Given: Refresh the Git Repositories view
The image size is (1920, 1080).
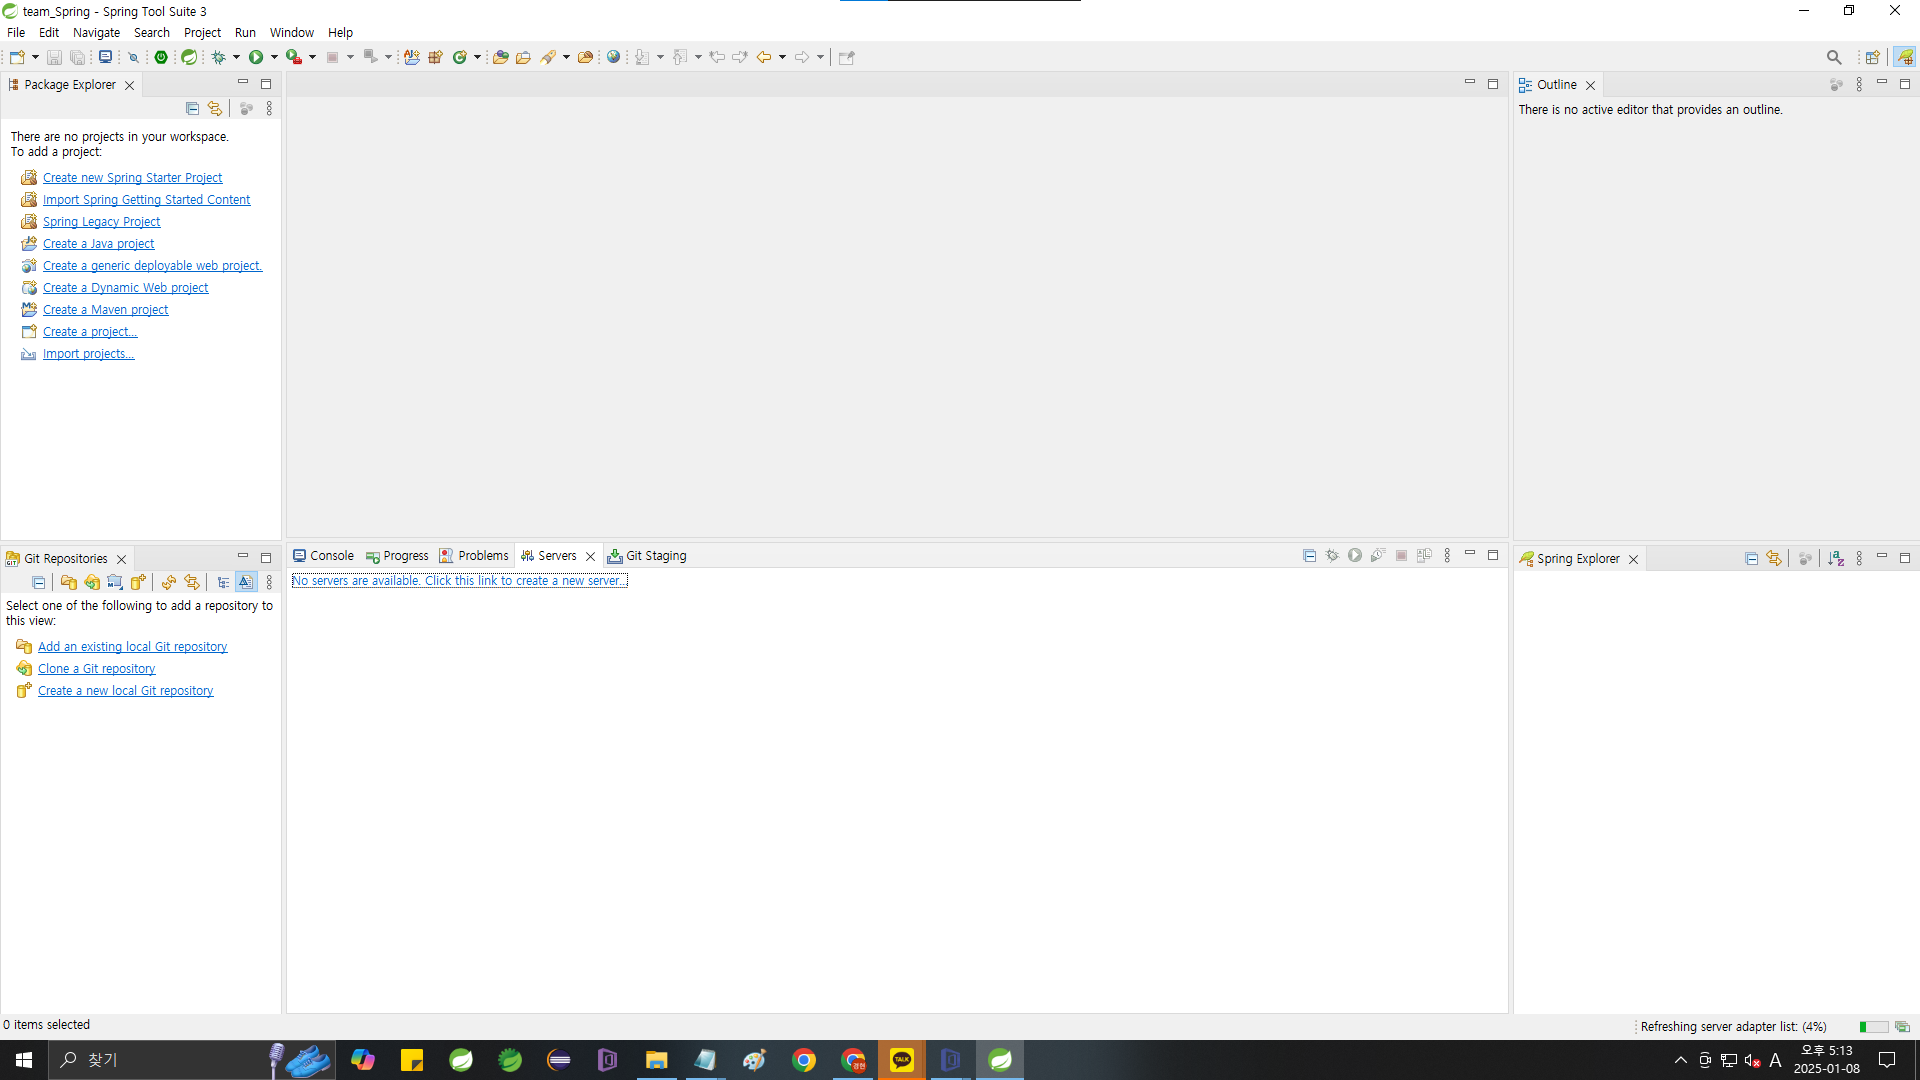Looking at the screenshot, I should pyautogui.click(x=169, y=582).
